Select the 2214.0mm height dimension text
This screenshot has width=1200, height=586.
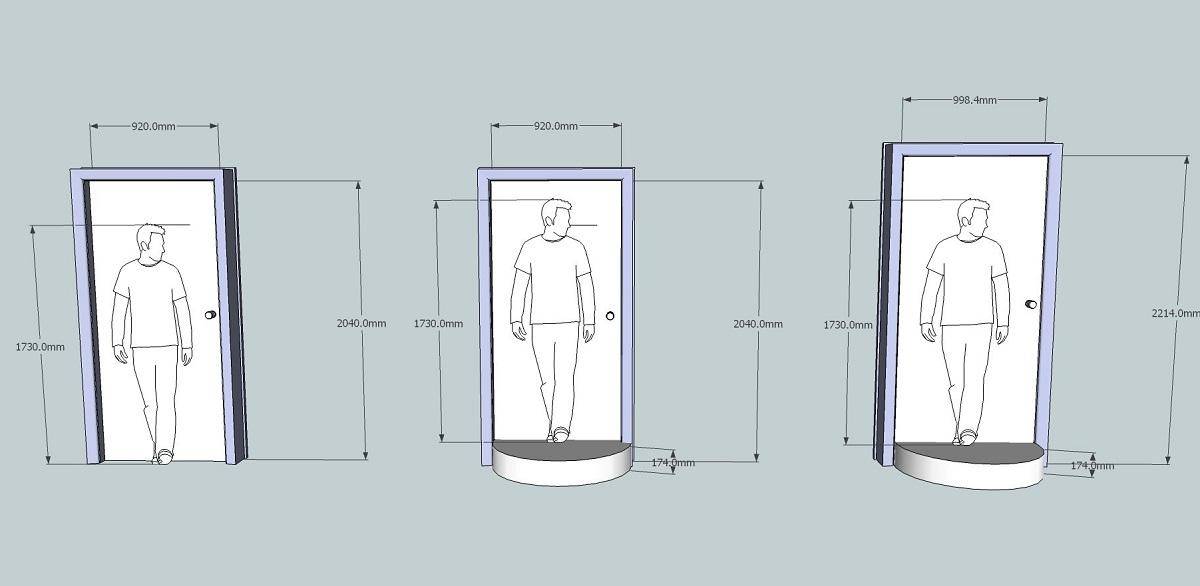[1174, 313]
